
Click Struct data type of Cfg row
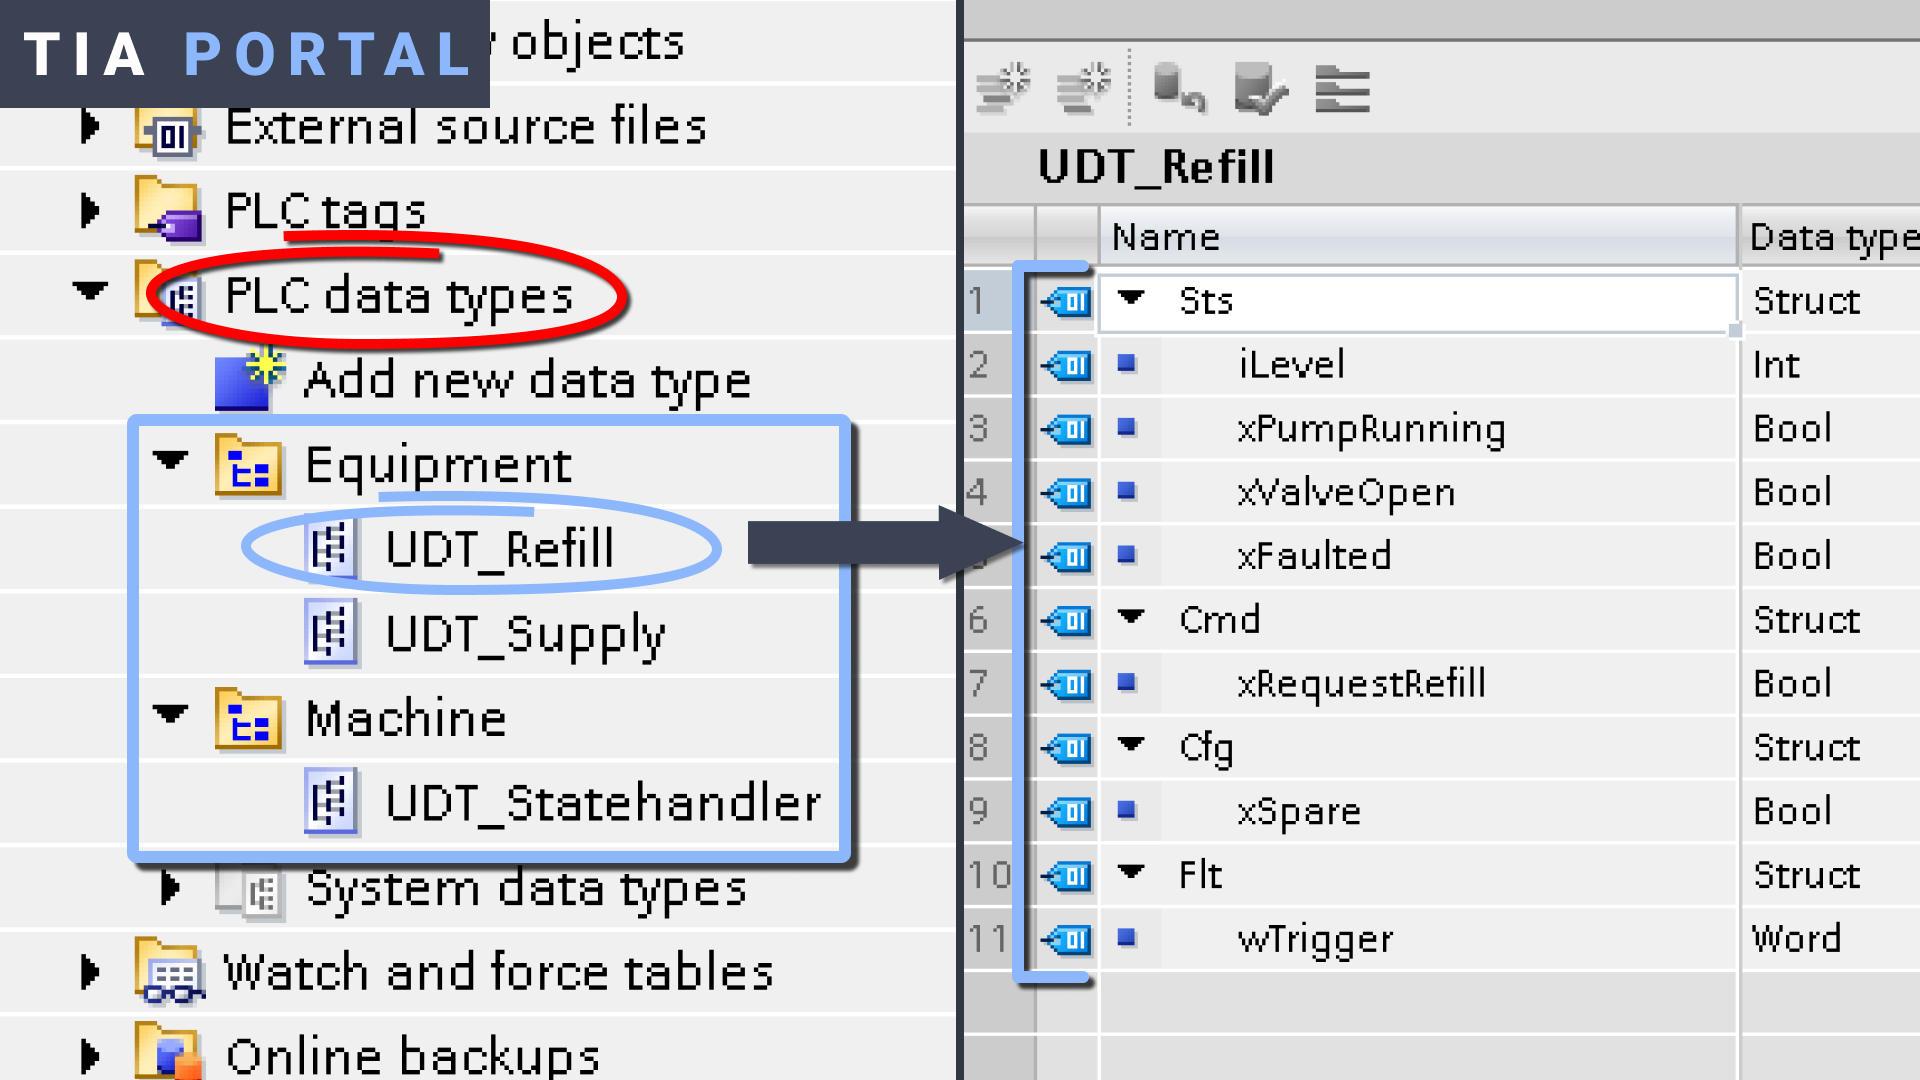click(1831, 748)
